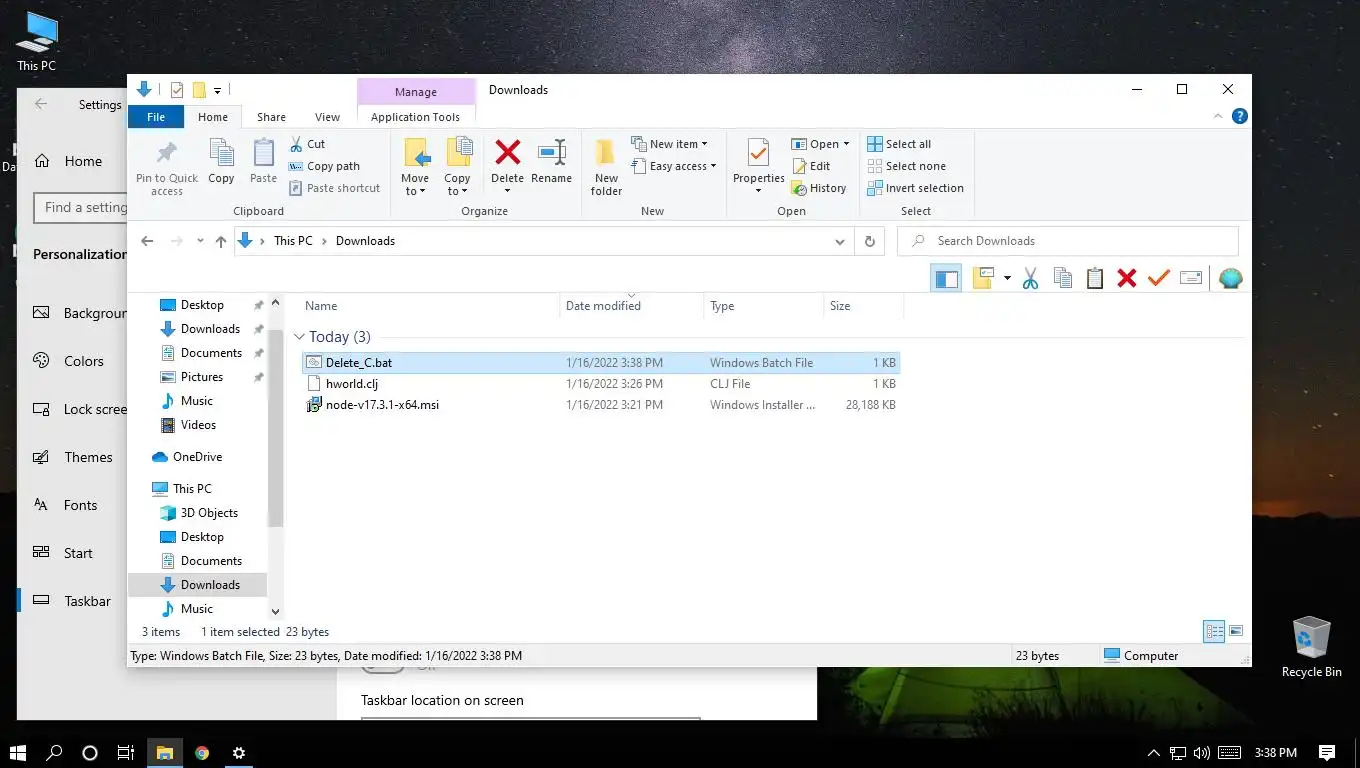Toggle the navigation pane button in the secondary toolbar
Image resolution: width=1360 pixels, height=768 pixels.
(x=946, y=279)
